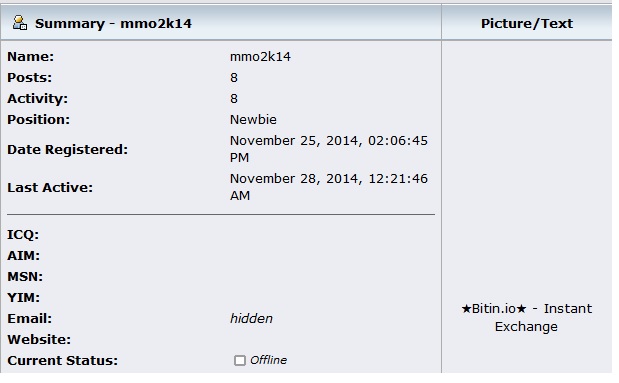
Task: Click the MSN label
Action: coord(25,276)
